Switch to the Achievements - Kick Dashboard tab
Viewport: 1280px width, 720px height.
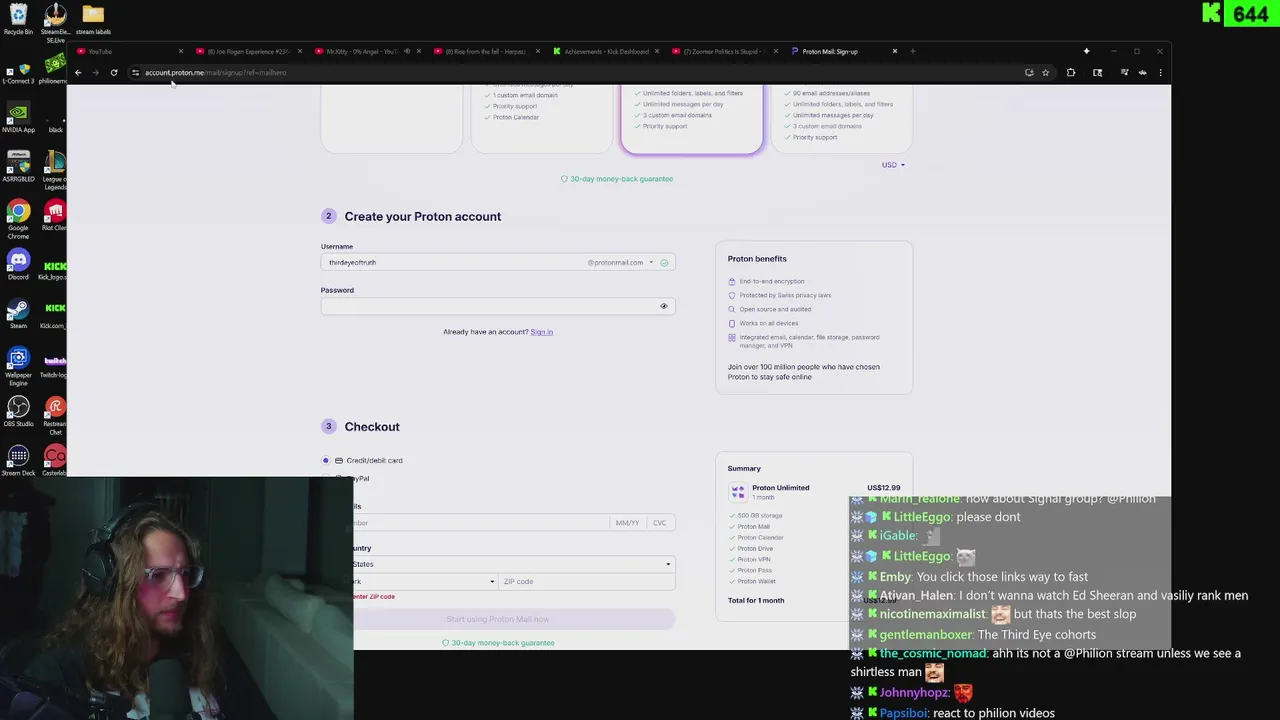pos(605,51)
